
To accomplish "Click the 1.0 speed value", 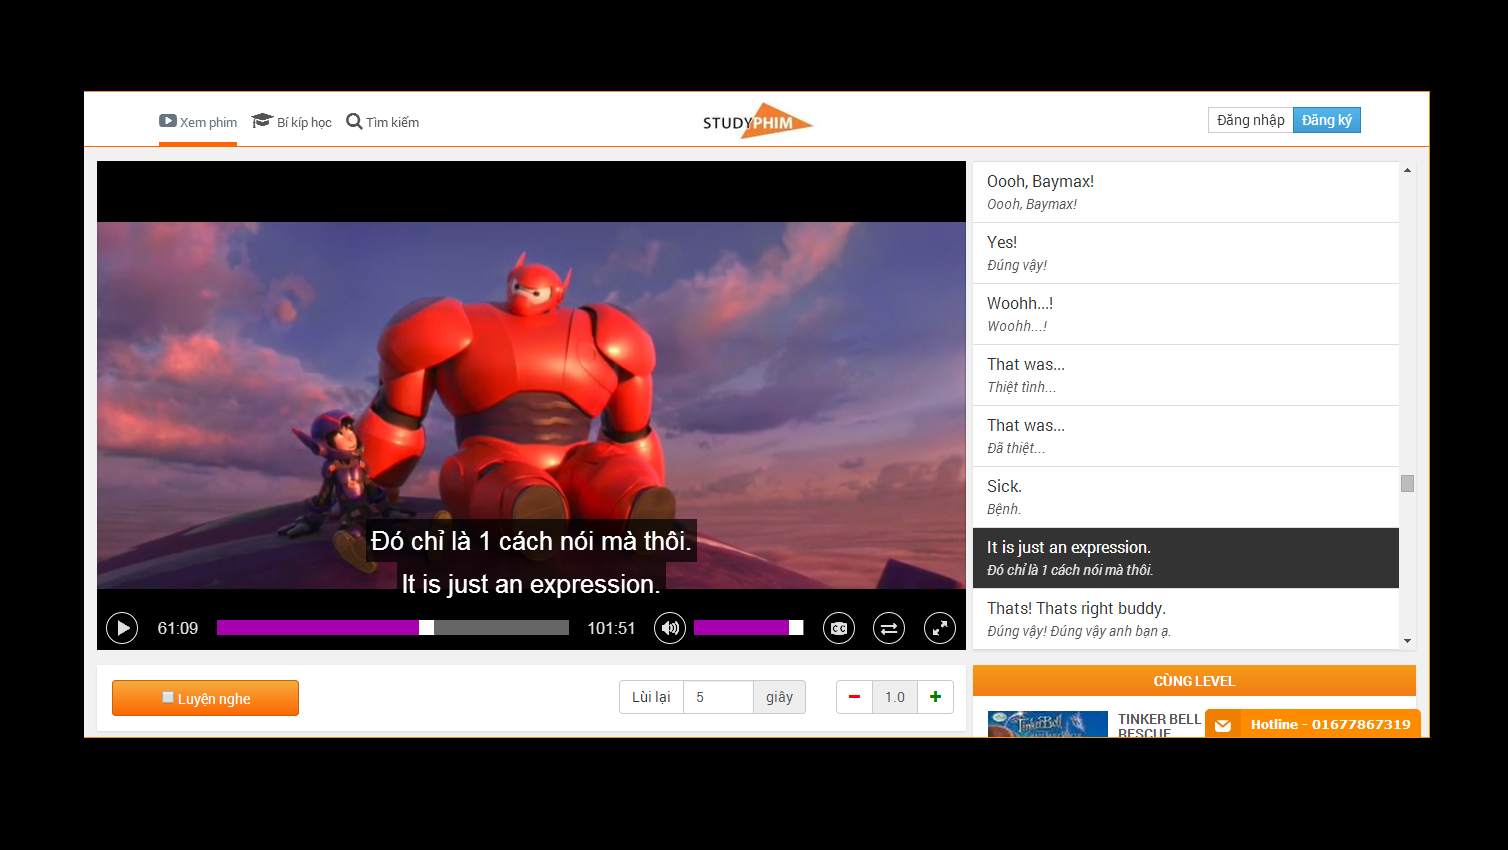I will tap(895, 697).
